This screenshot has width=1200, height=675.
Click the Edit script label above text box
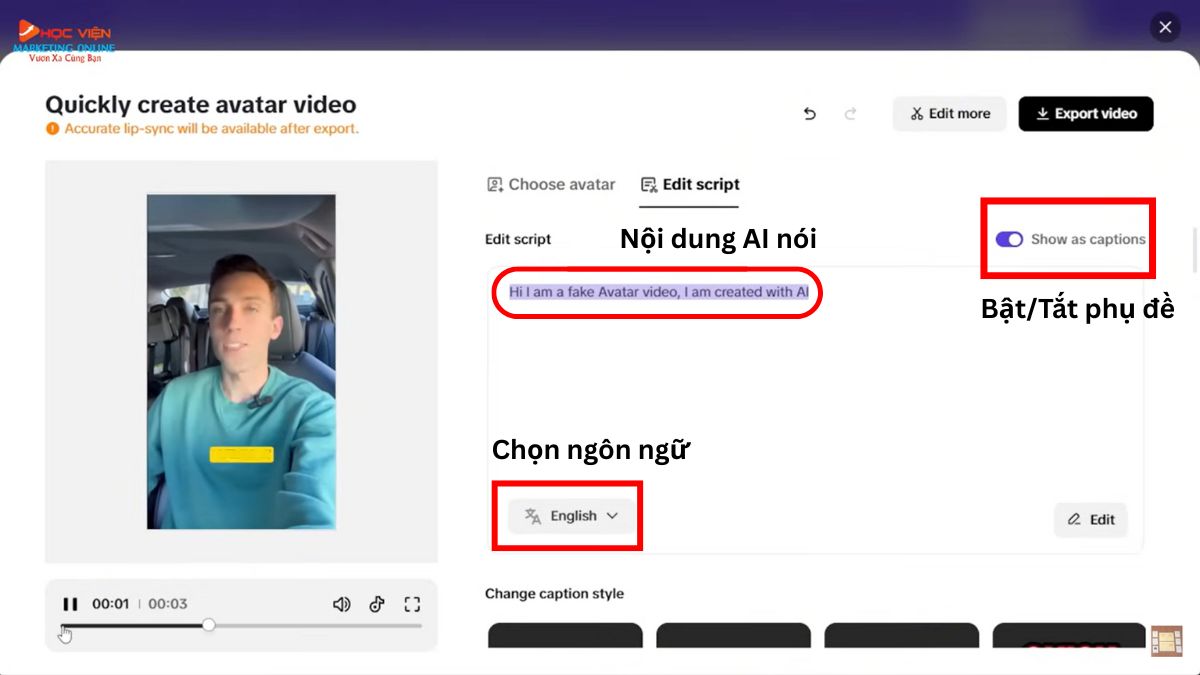click(518, 239)
